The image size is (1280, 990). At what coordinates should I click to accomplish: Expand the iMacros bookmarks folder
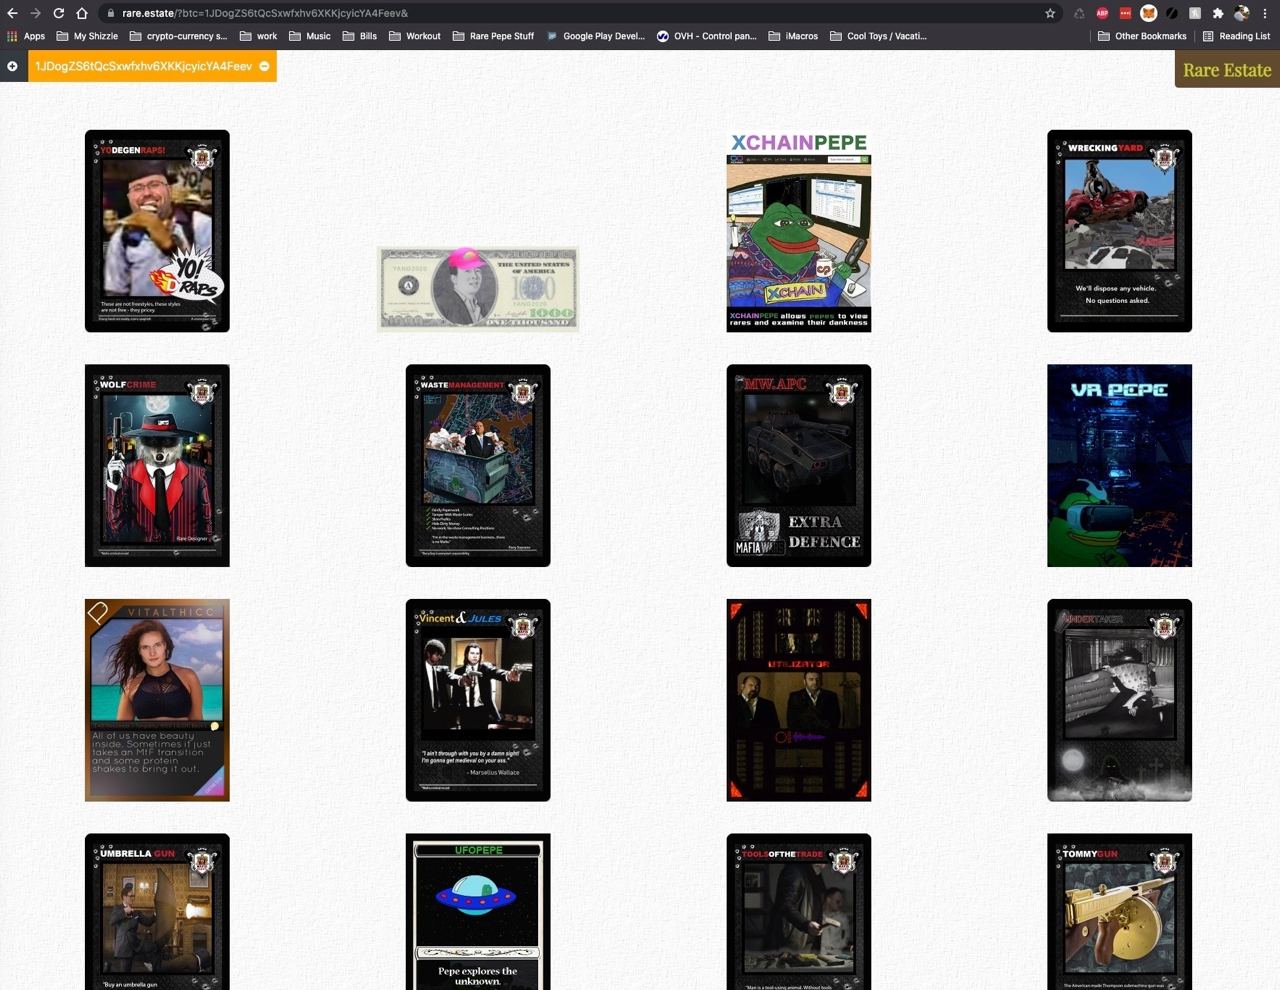click(x=793, y=36)
